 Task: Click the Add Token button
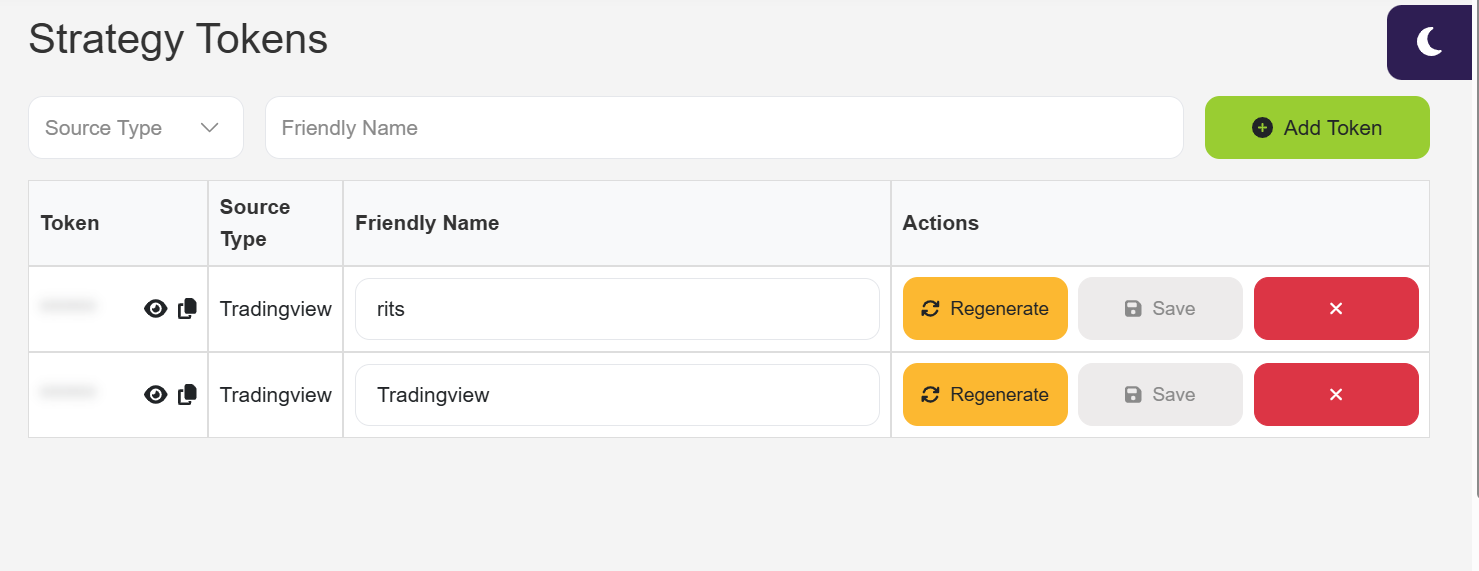(1316, 128)
